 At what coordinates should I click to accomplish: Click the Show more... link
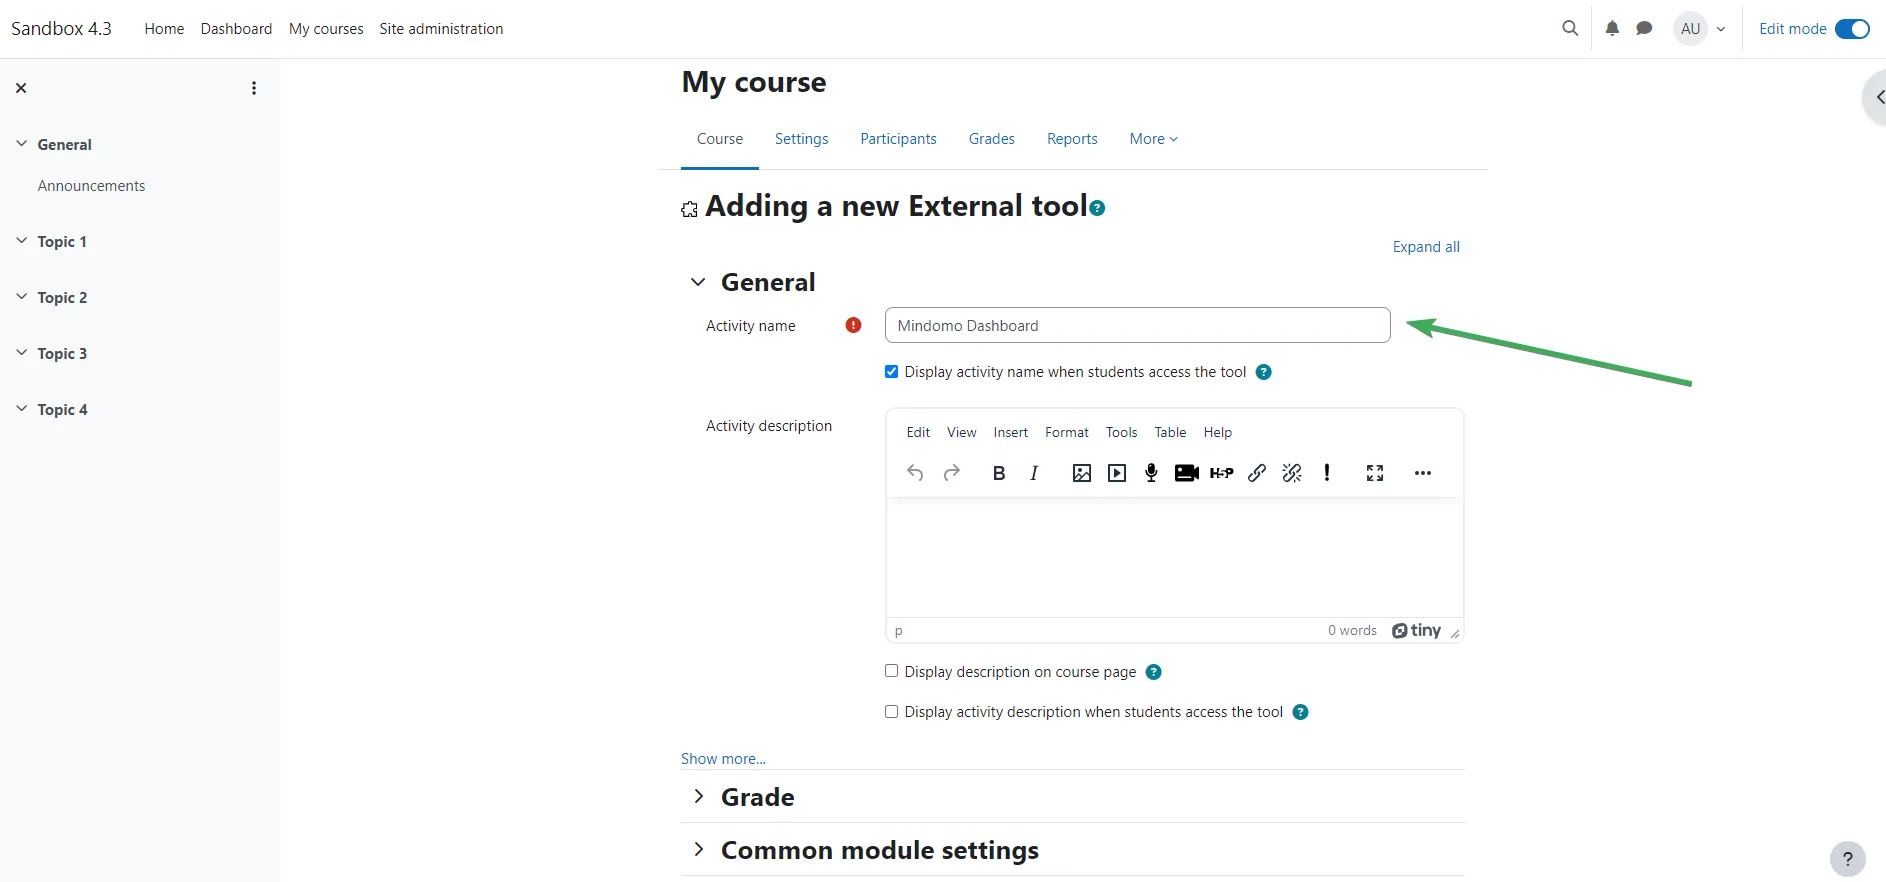coord(723,759)
